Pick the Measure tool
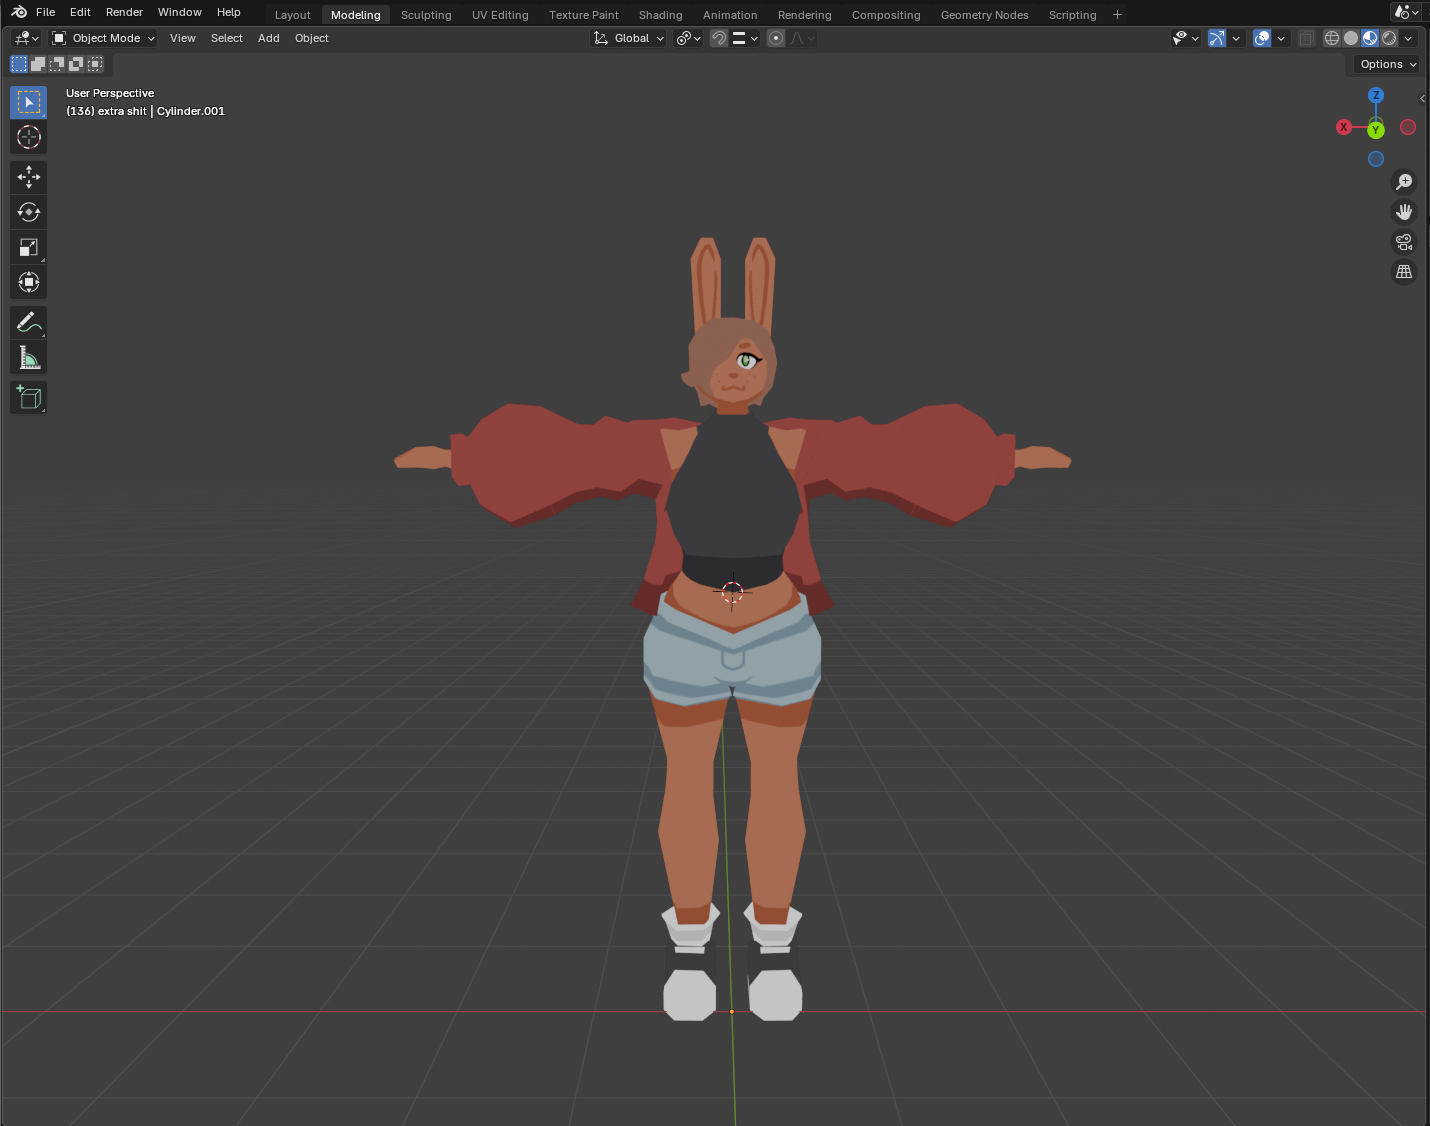Screen dimensions: 1430x1126 (28, 358)
